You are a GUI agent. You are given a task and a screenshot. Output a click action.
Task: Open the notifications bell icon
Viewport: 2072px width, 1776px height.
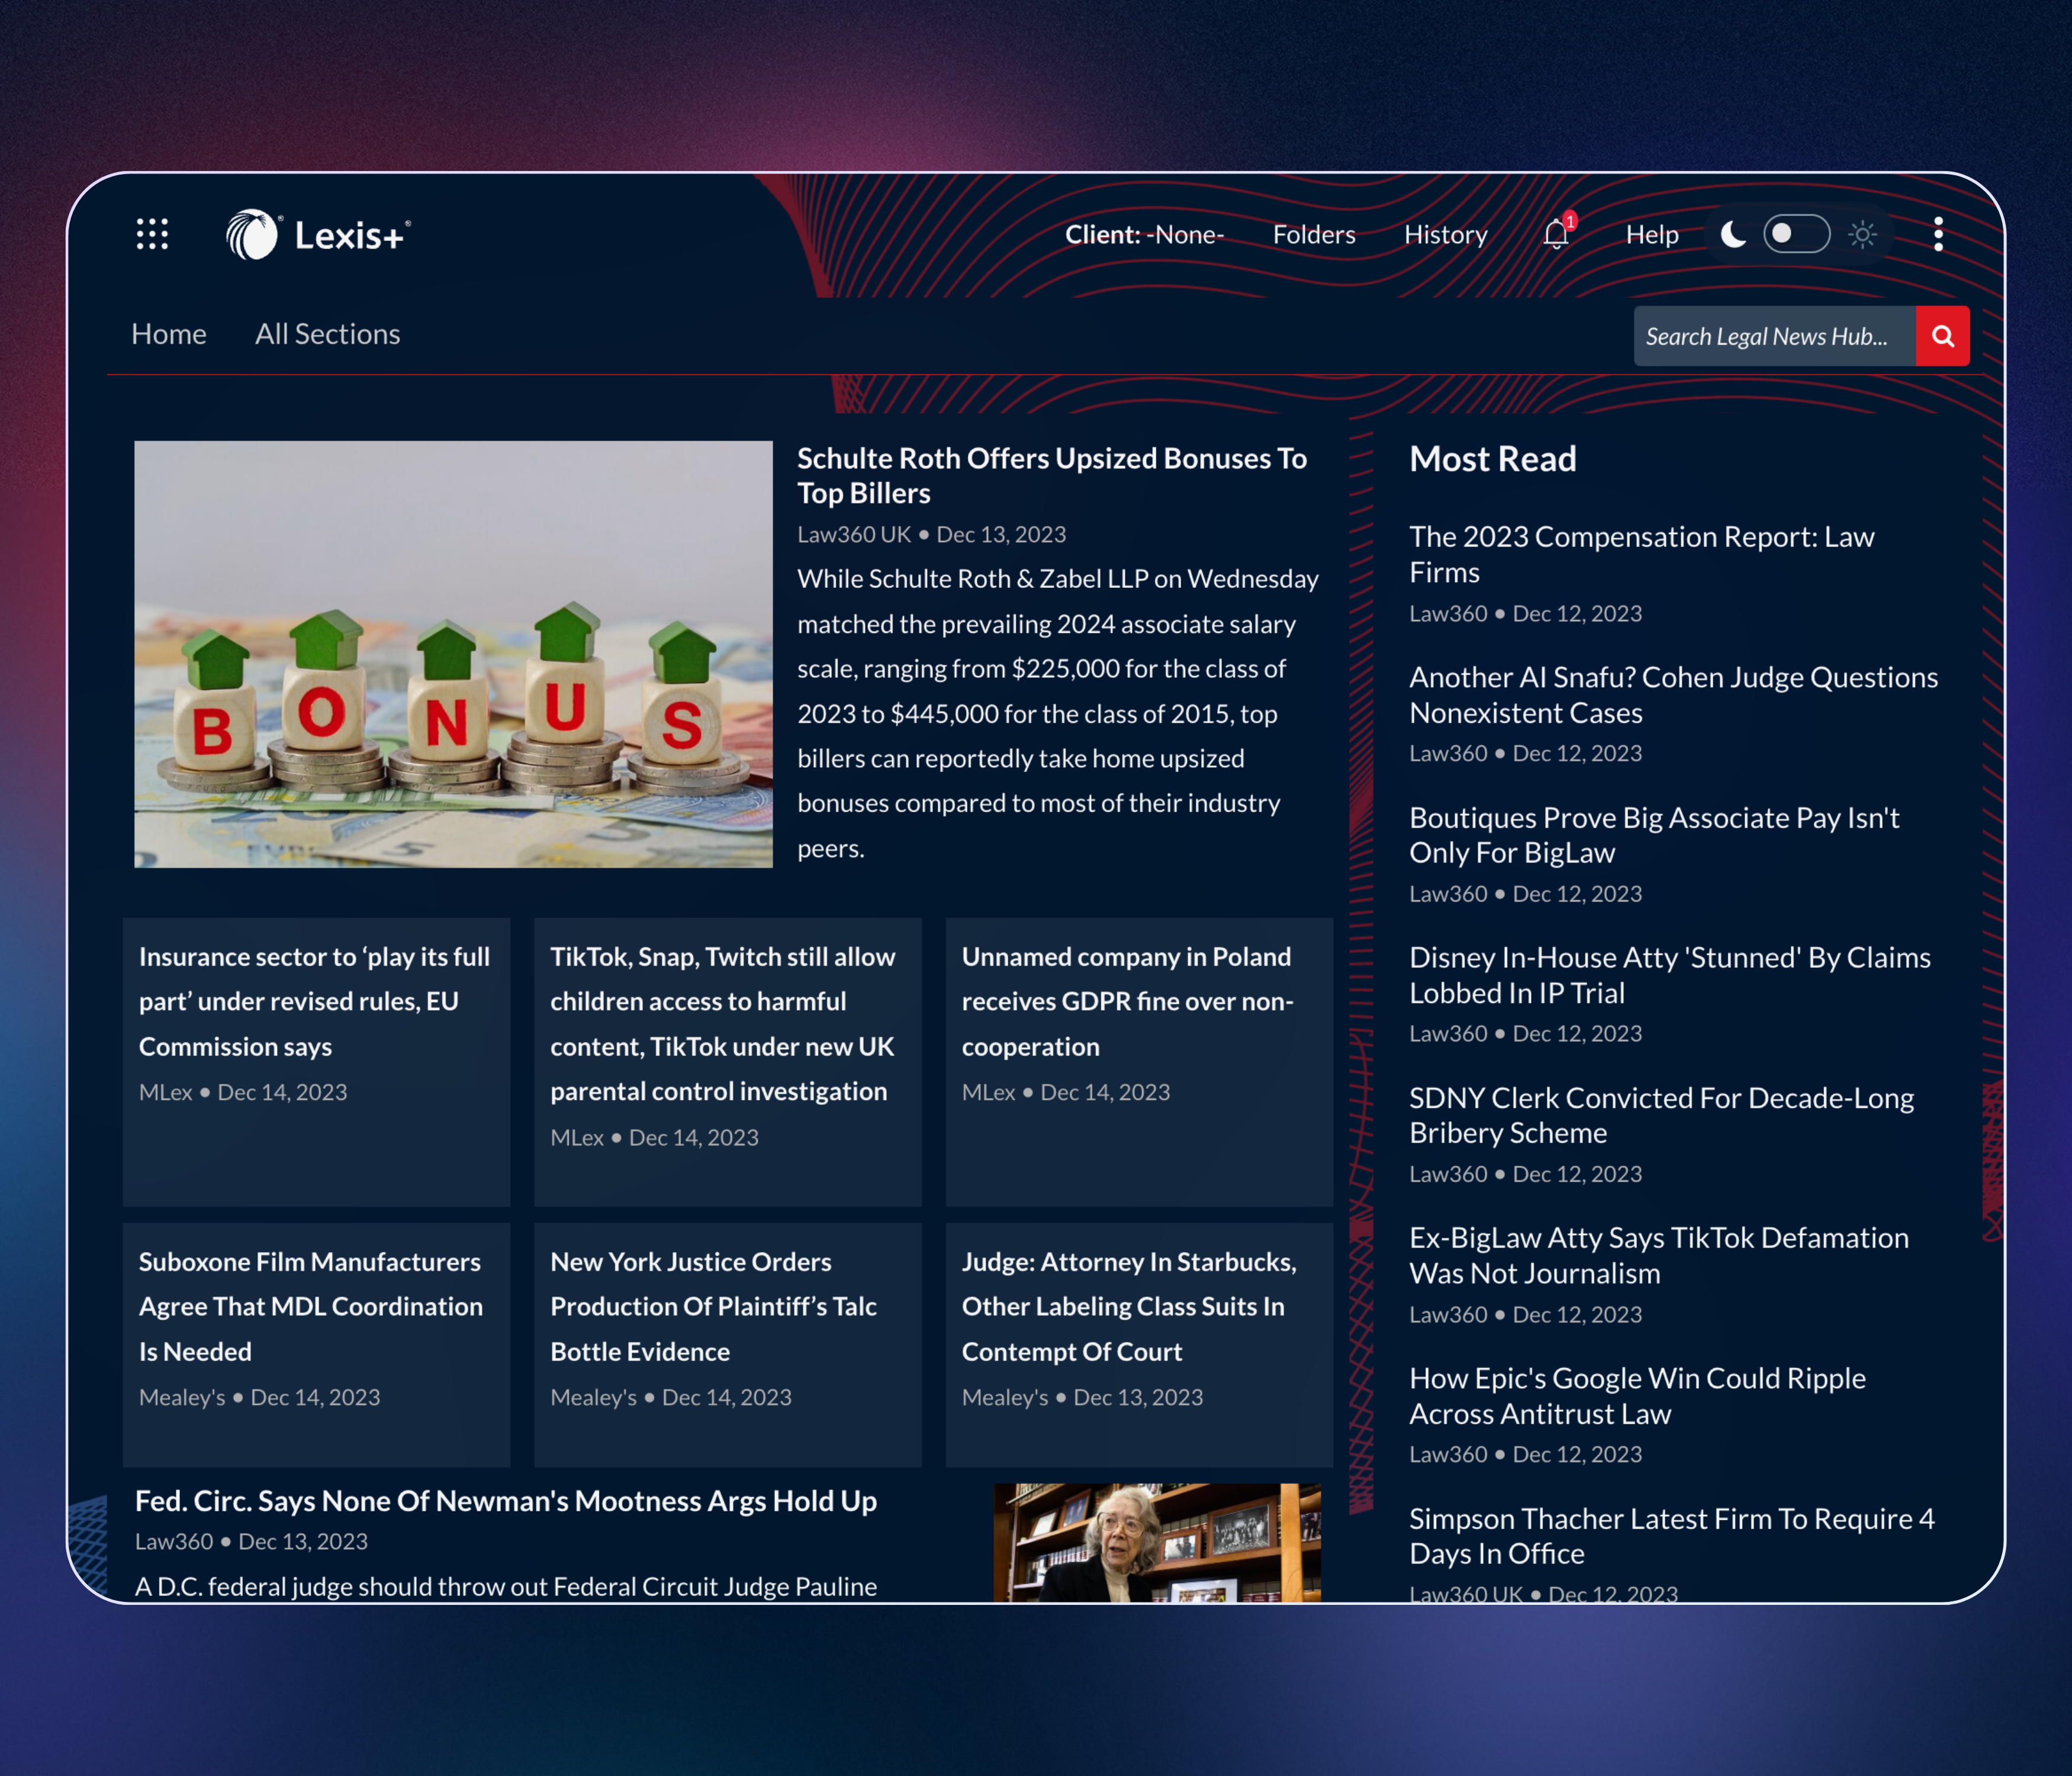tap(1556, 234)
